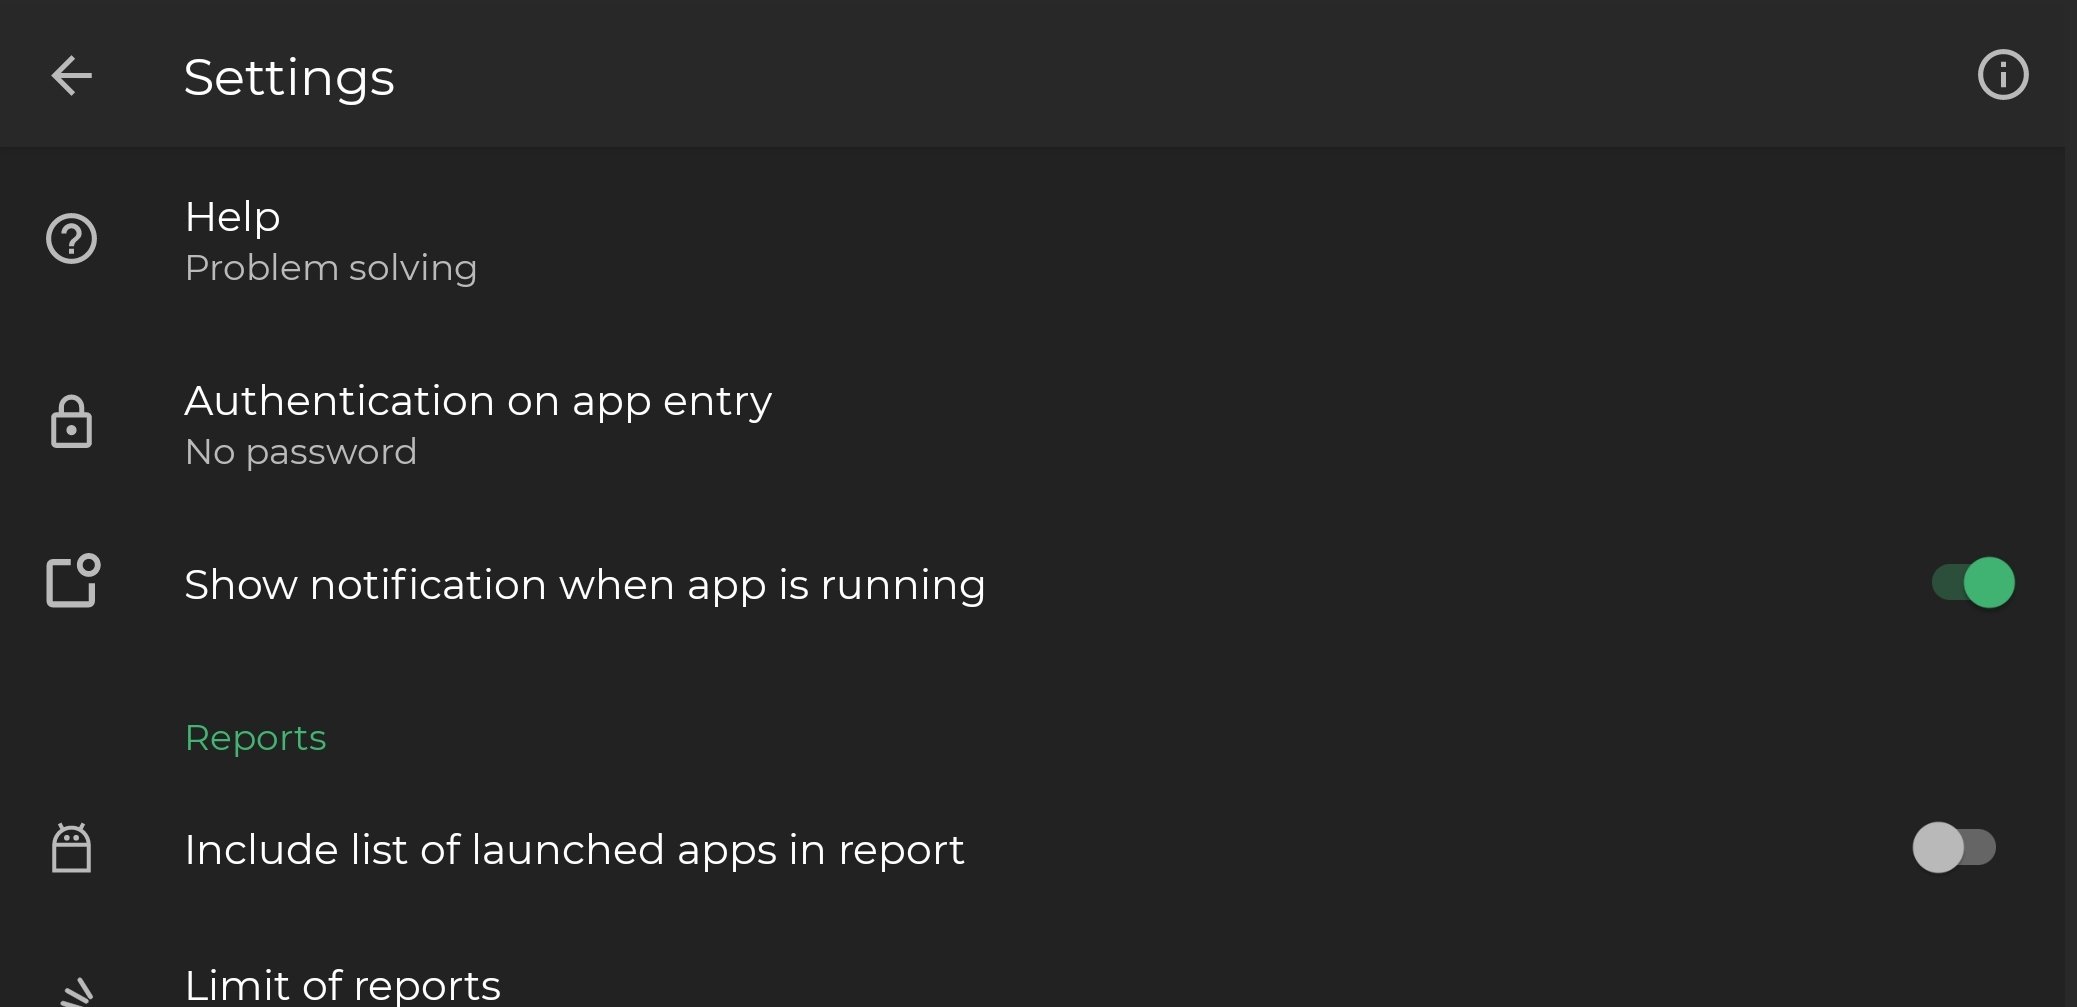Image resolution: width=2077 pixels, height=1007 pixels.
Task: Open the Help menu entry
Action: point(1032,240)
